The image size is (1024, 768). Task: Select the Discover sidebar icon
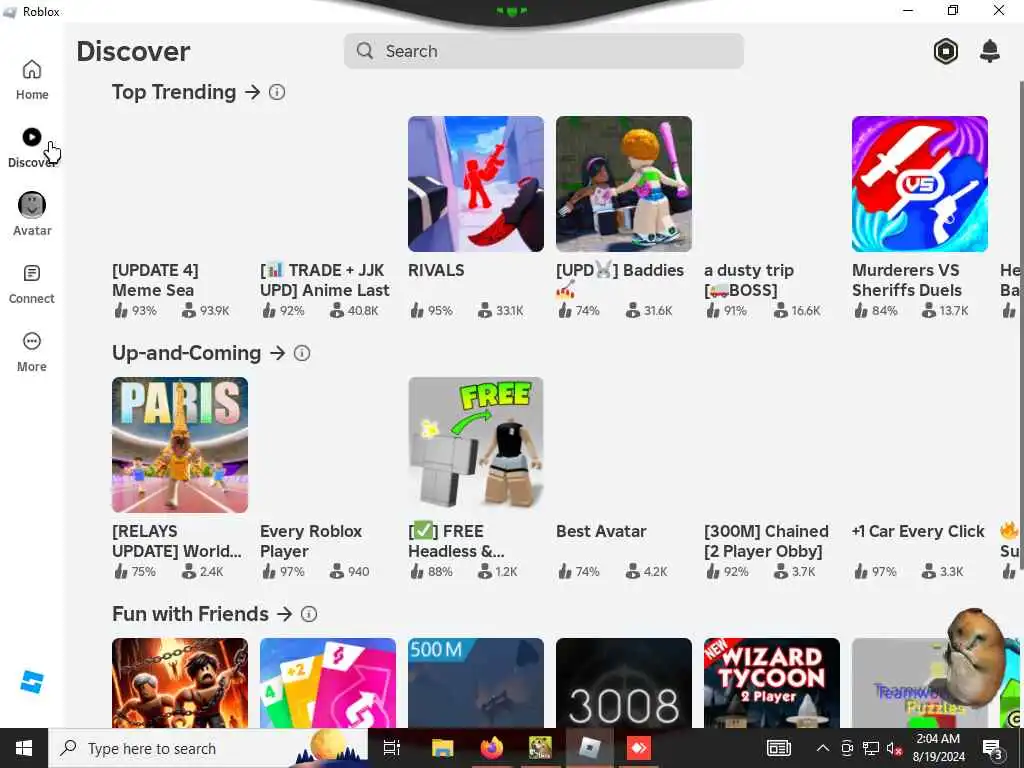click(31, 137)
